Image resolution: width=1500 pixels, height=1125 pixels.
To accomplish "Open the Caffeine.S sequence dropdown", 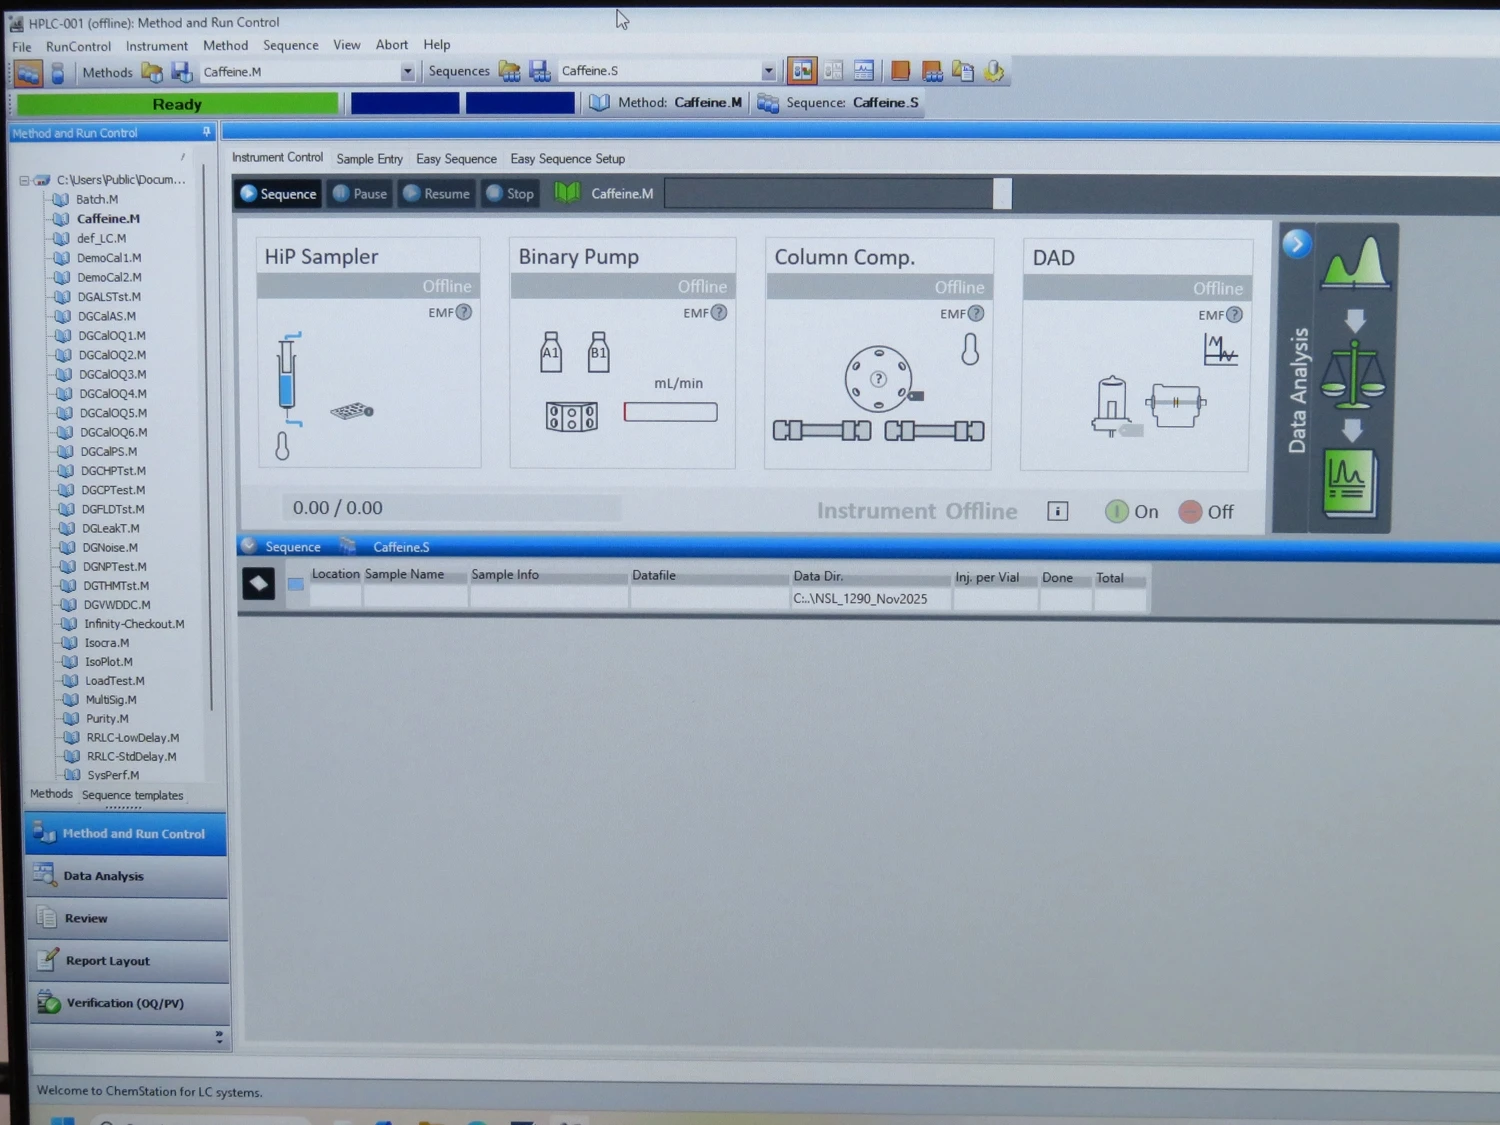I will 768,71.
